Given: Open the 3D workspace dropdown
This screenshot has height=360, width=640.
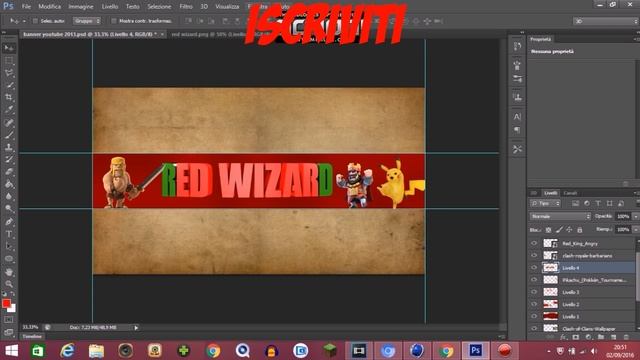Looking at the screenshot, I should pyautogui.click(x=606, y=21).
